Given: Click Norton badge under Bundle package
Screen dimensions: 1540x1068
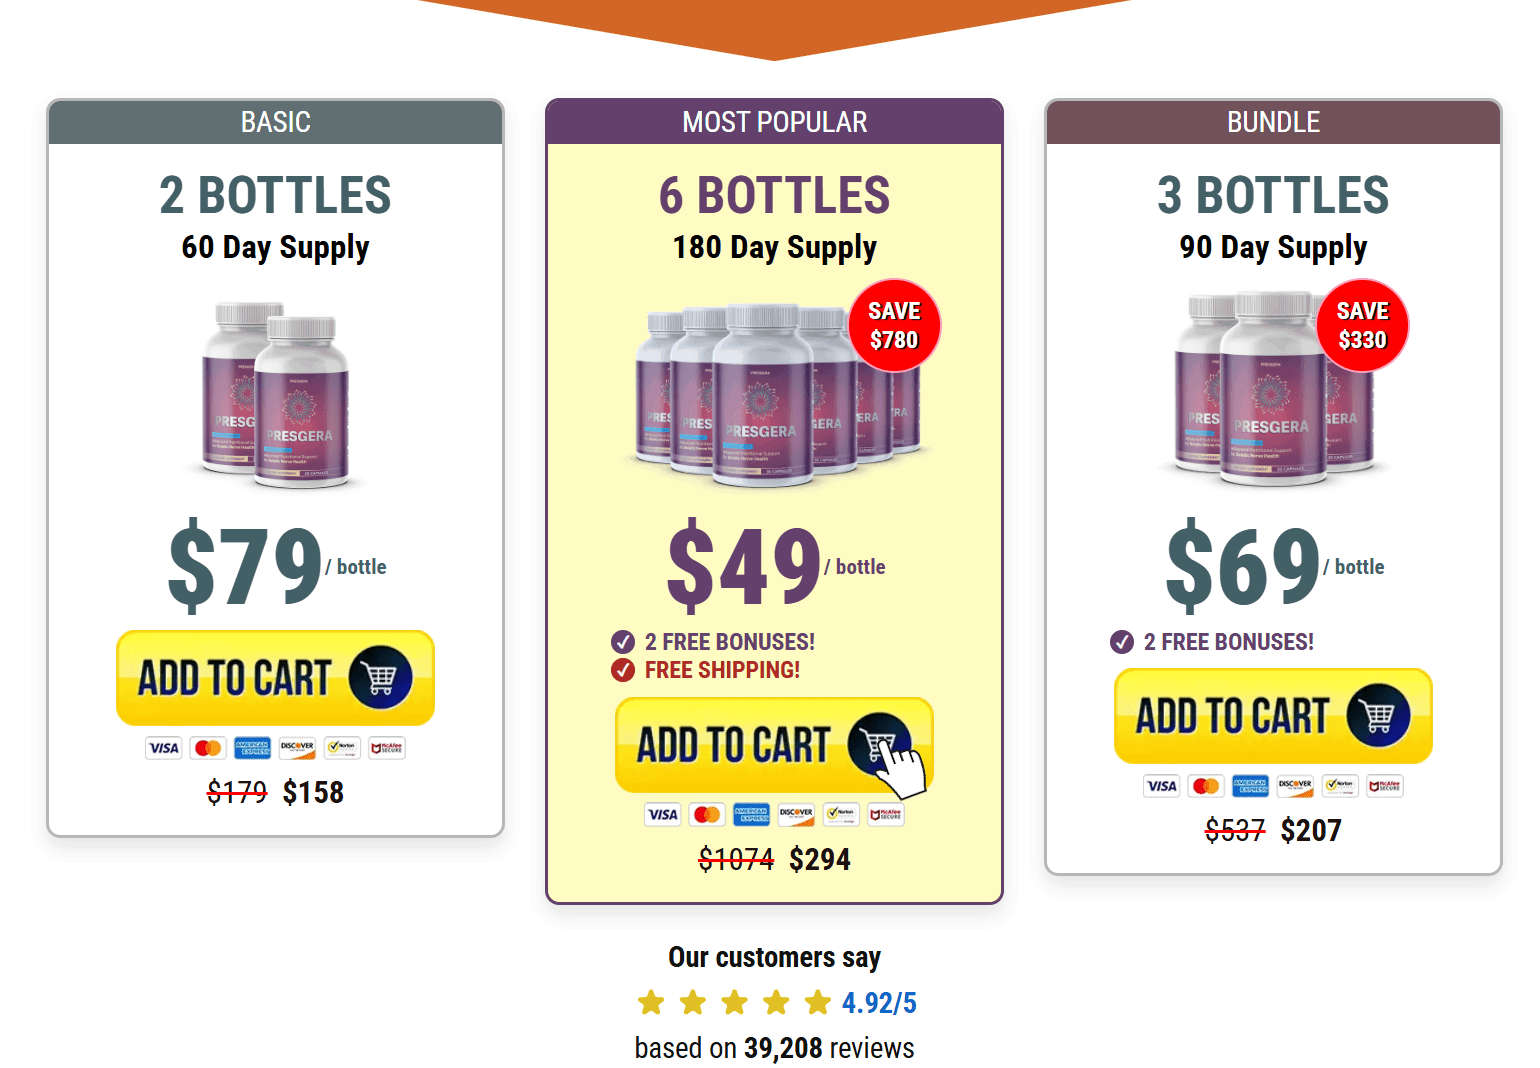Looking at the screenshot, I should click(1340, 786).
